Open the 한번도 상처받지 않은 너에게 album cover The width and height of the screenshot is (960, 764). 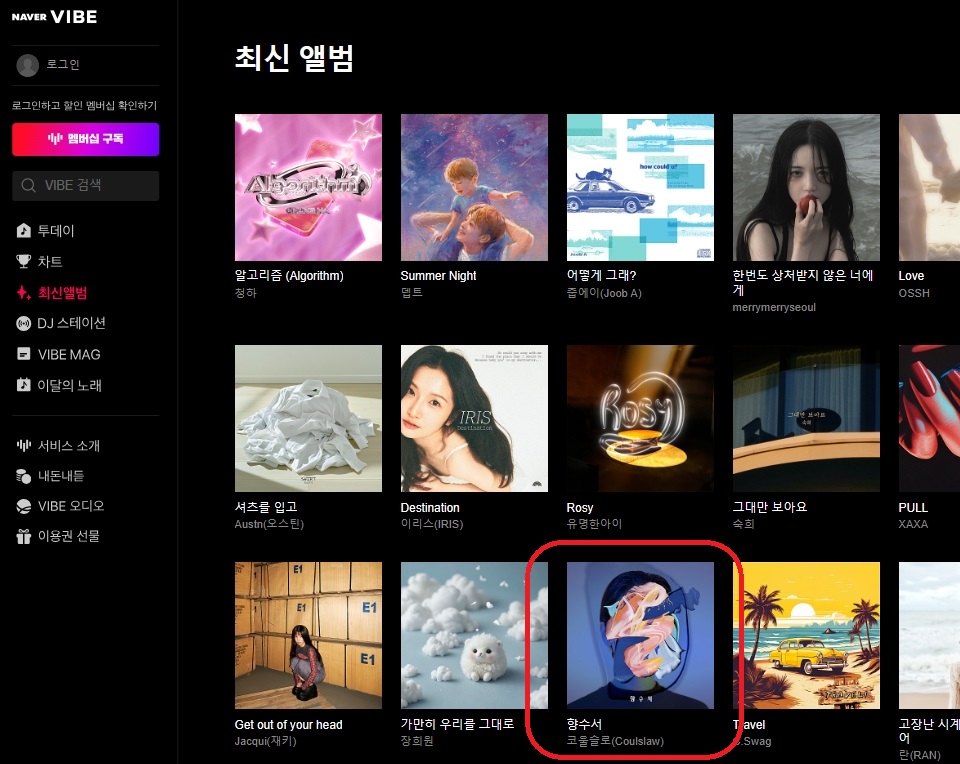pos(806,187)
